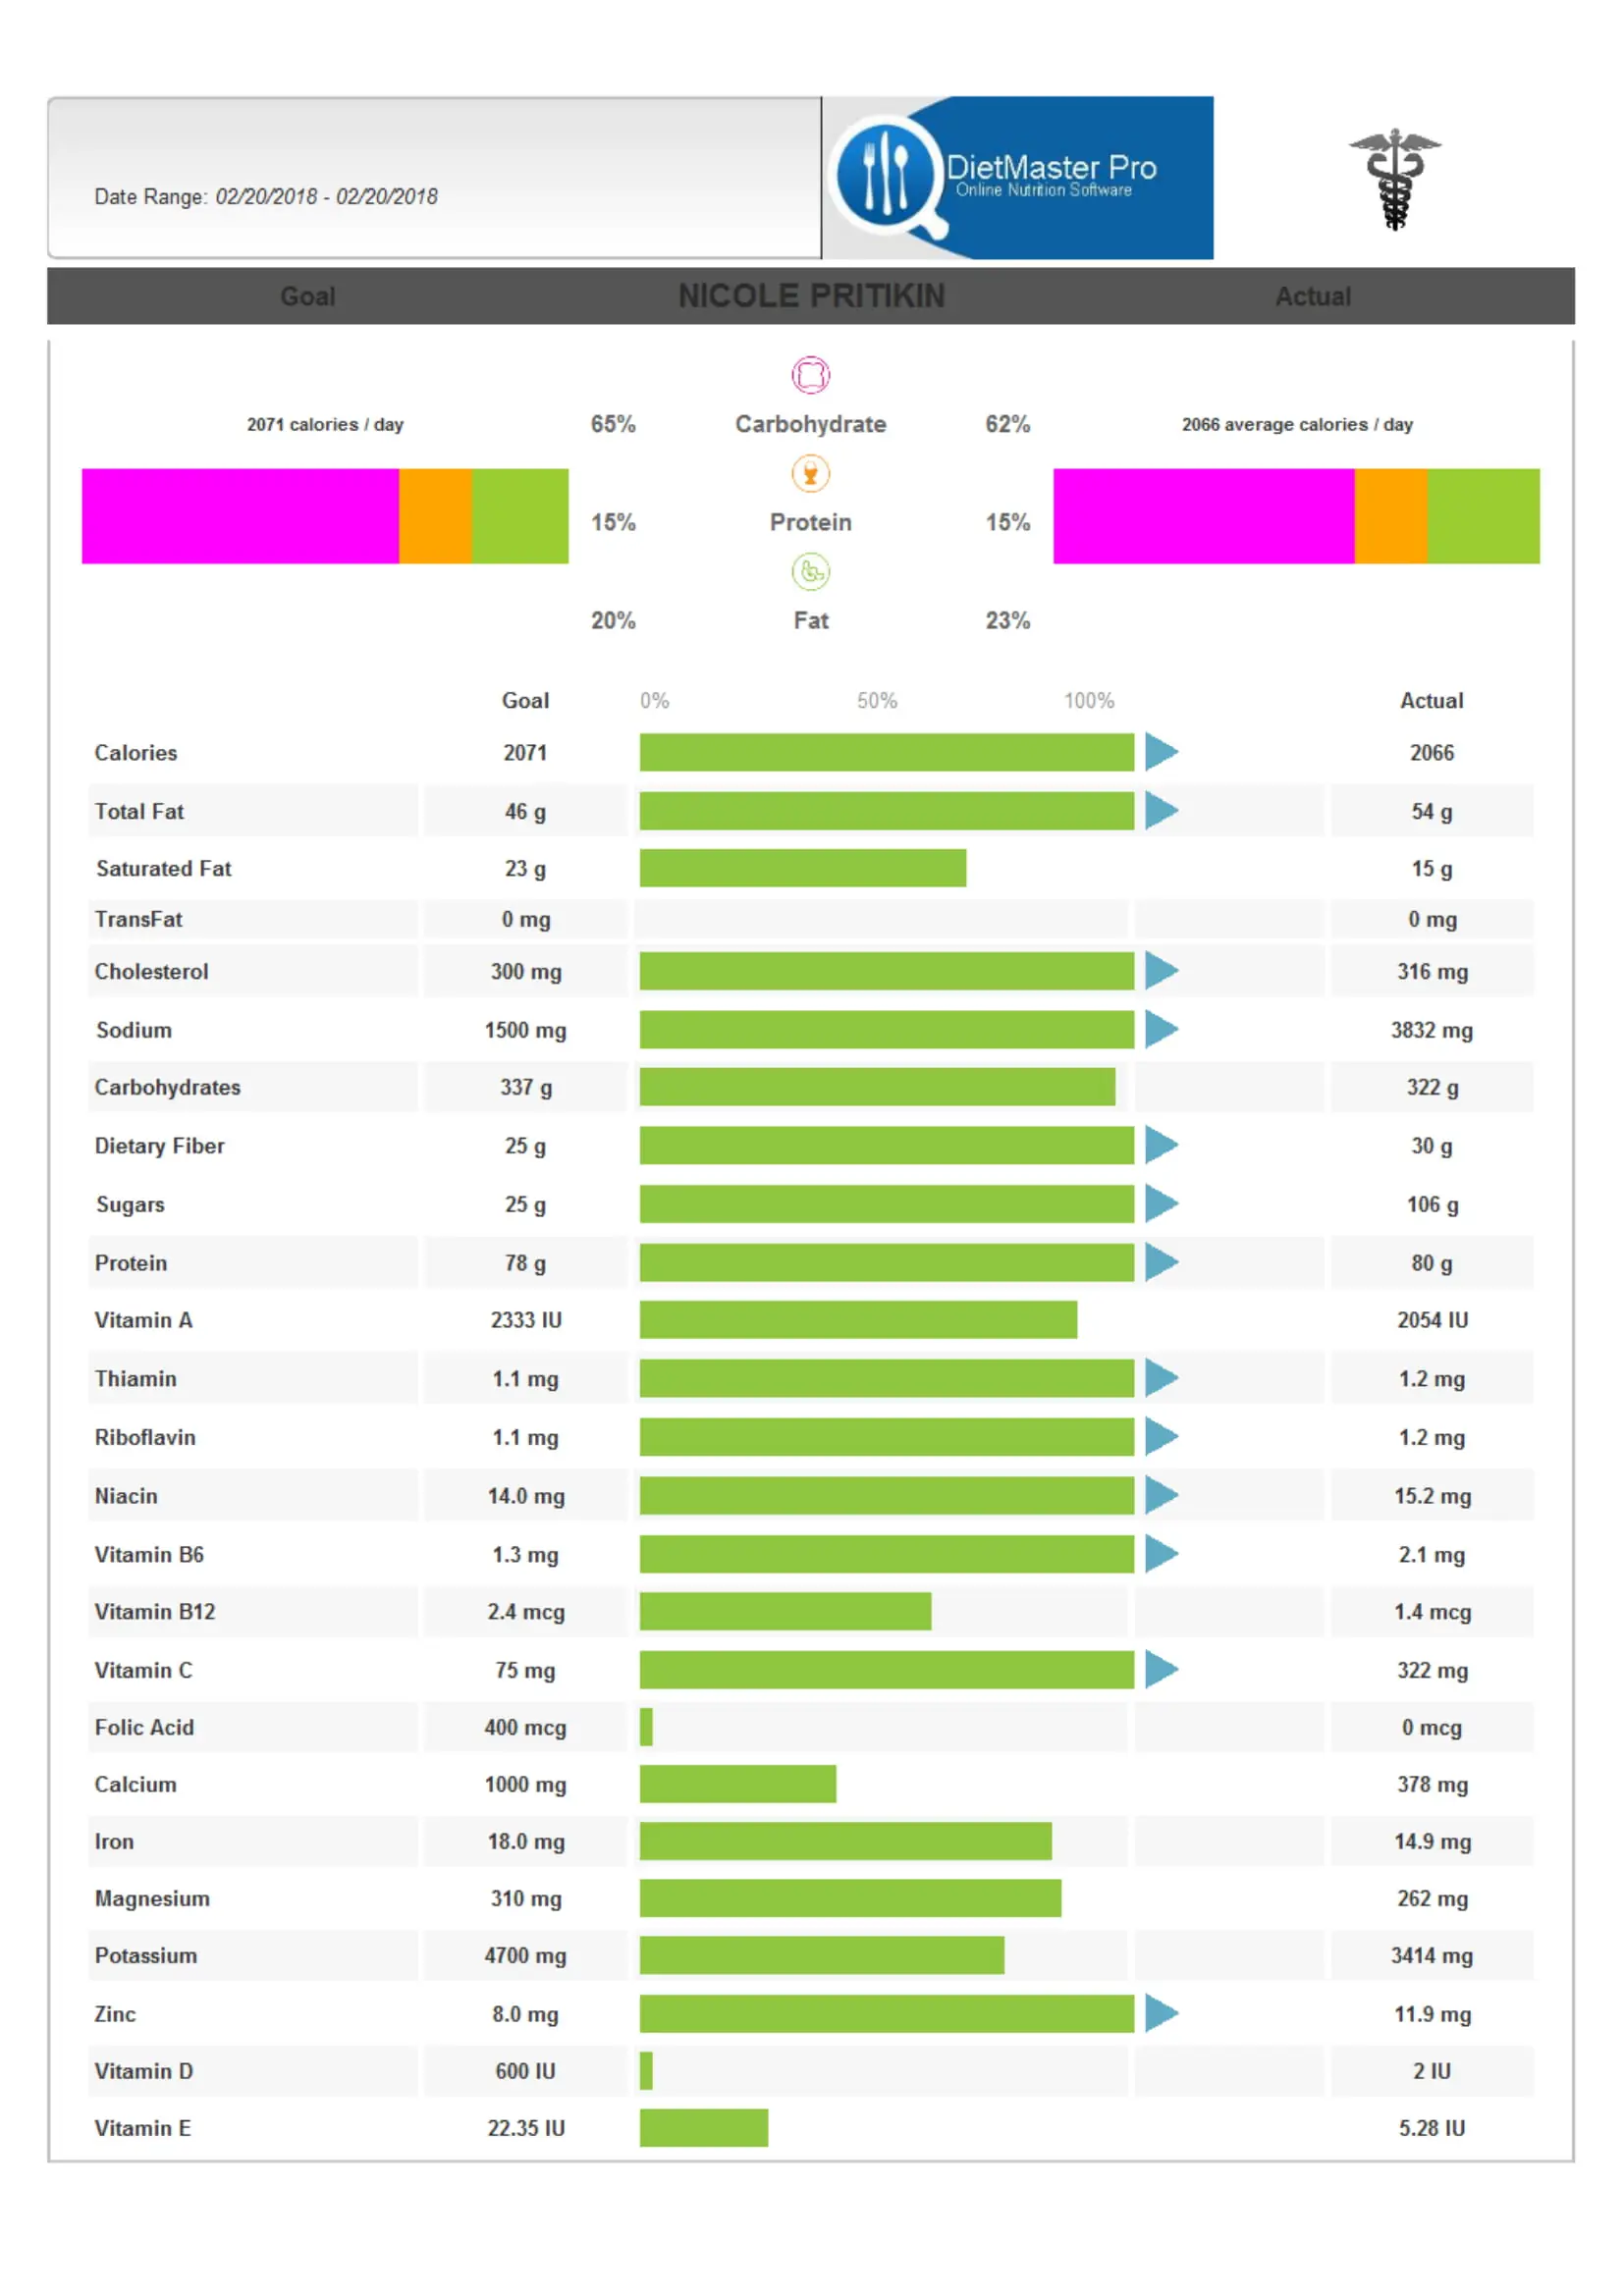
Task: Click the NICOLE PRITIKIN name heading
Action: (811, 296)
